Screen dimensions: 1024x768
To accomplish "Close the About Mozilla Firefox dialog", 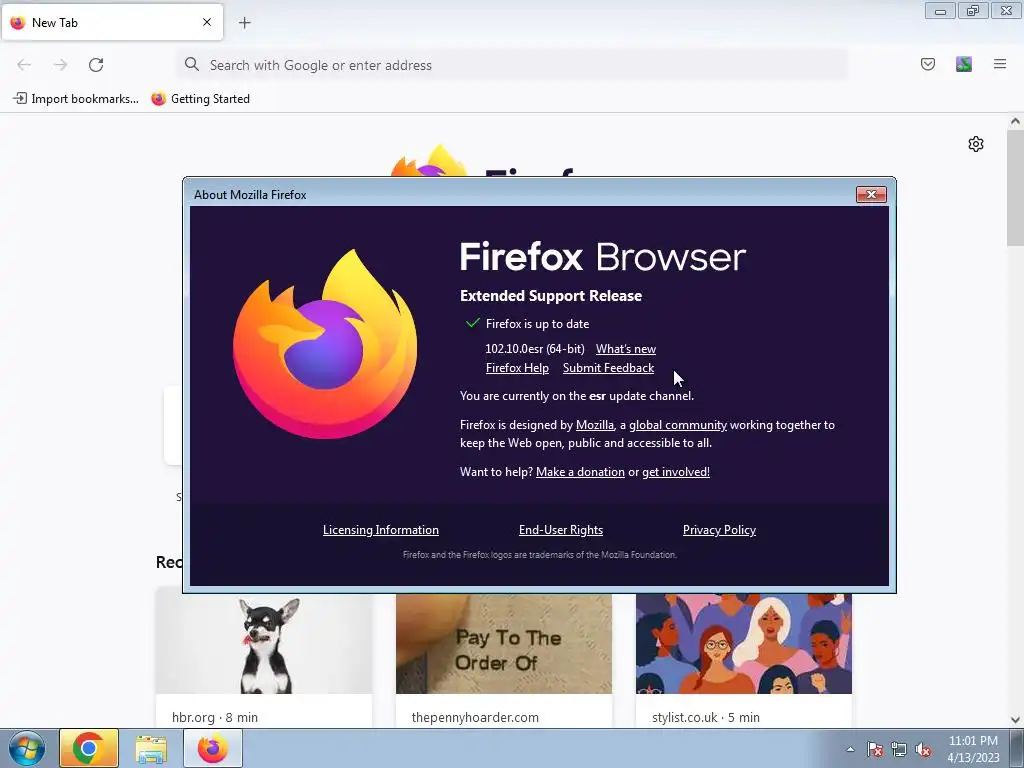I will [x=871, y=195].
